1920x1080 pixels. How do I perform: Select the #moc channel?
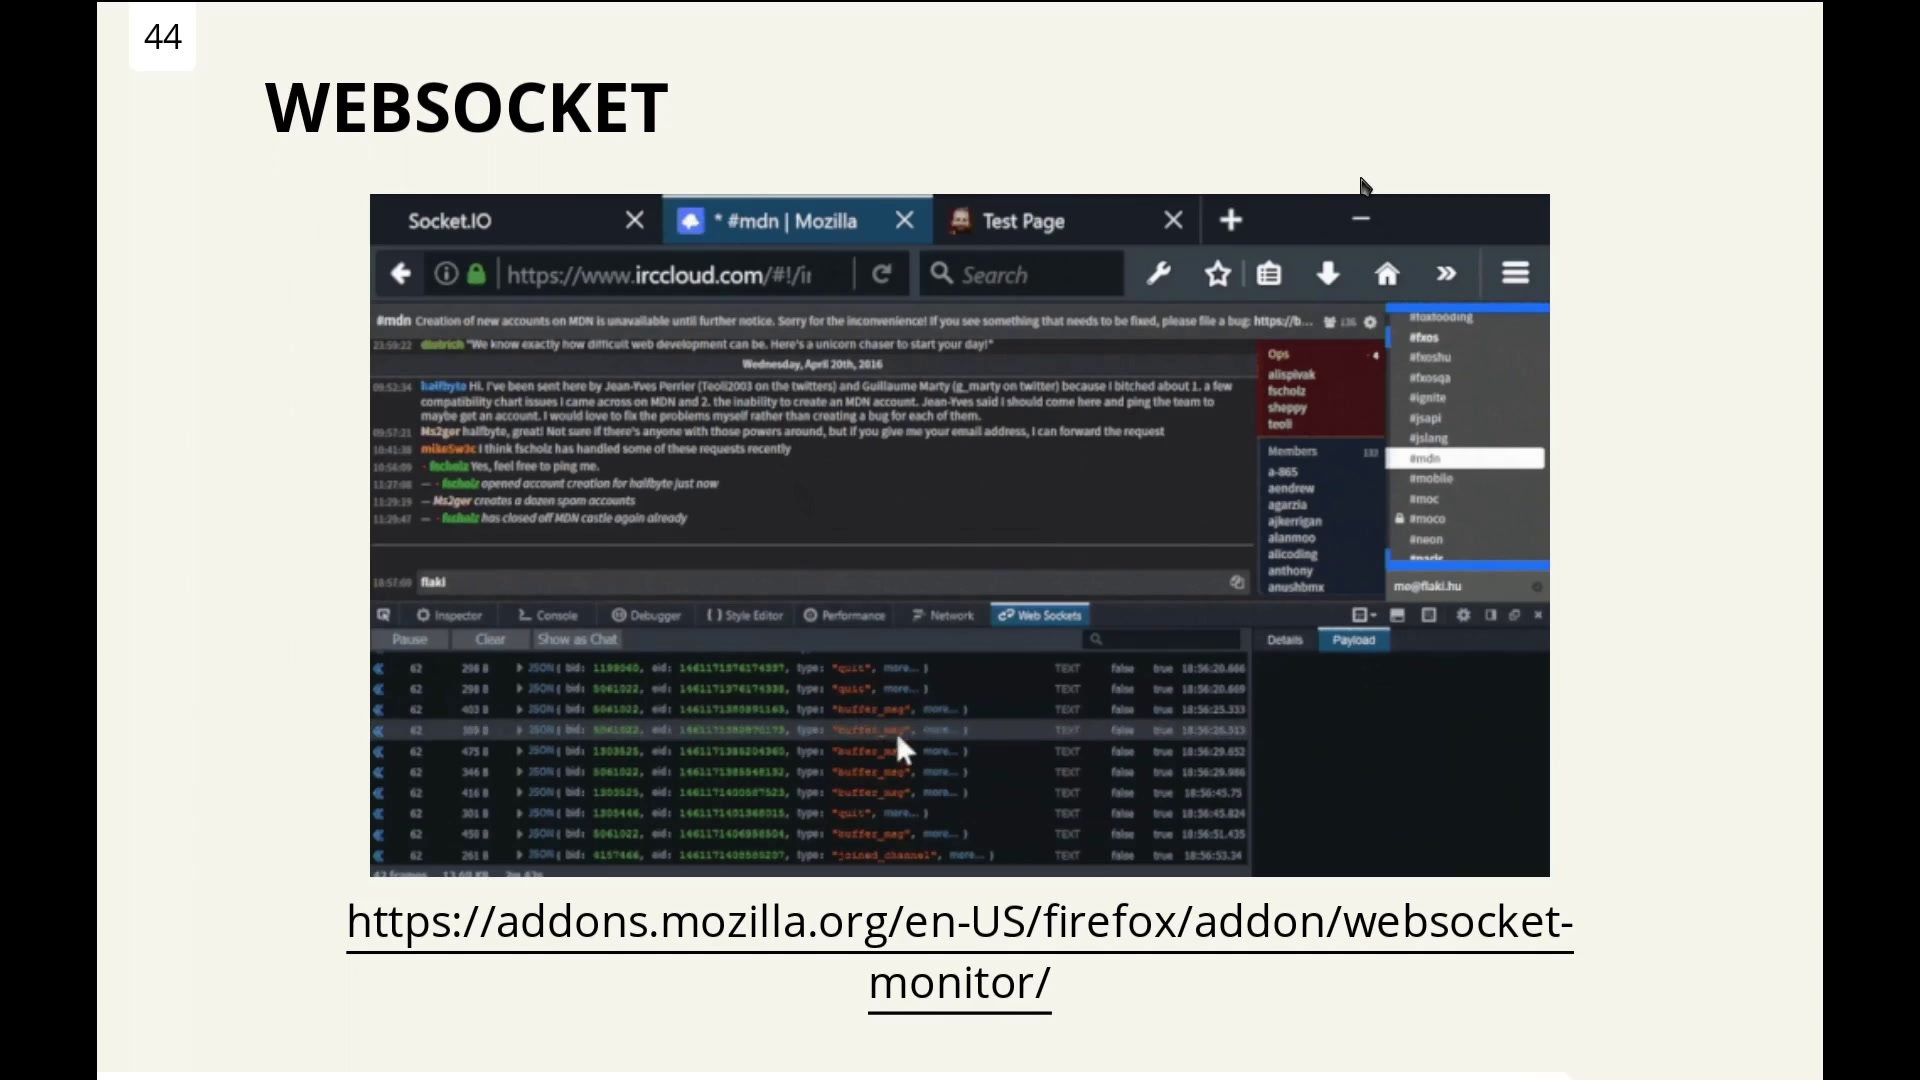tap(1424, 499)
